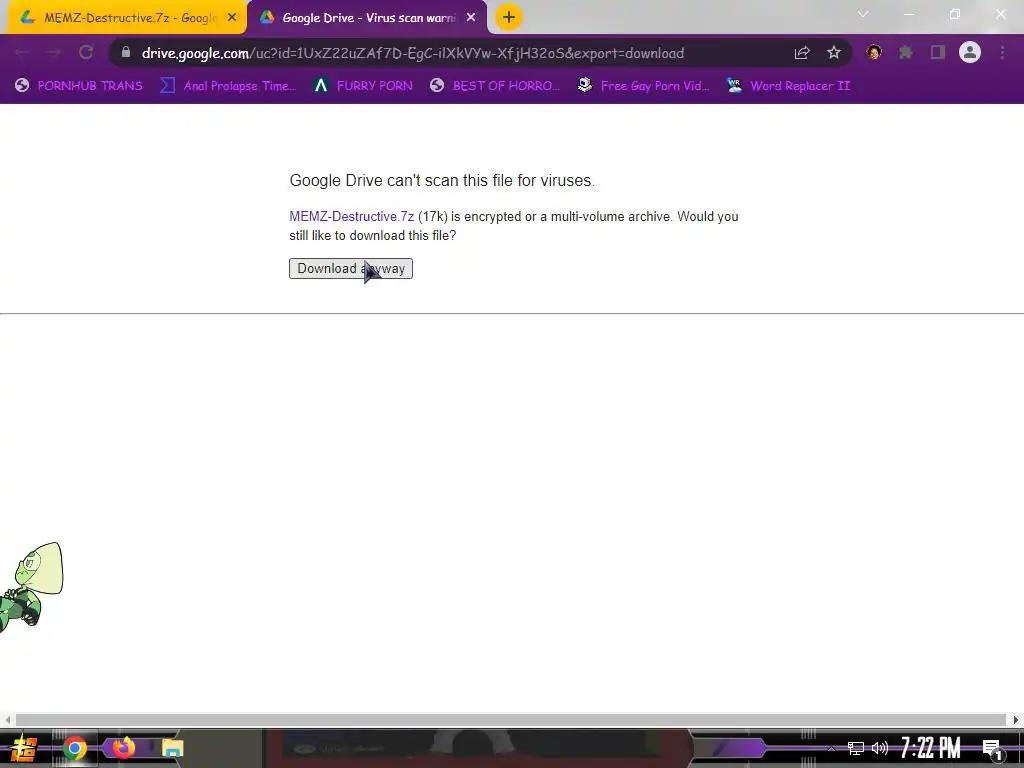The height and width of the screenshot is (768, 1024).
Task: Bookmark this page with star icon
Action: click(834, 53)
